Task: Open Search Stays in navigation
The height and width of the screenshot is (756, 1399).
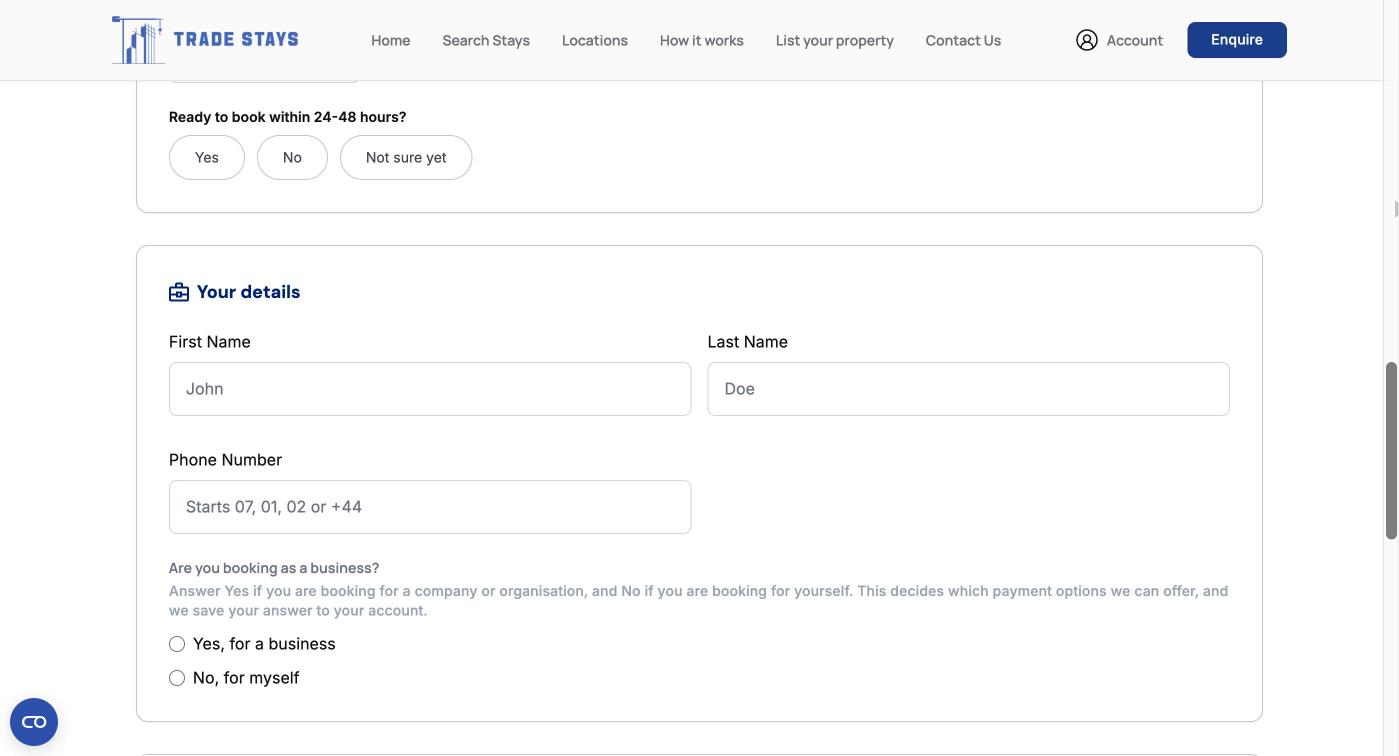Action: pos(486,40)
